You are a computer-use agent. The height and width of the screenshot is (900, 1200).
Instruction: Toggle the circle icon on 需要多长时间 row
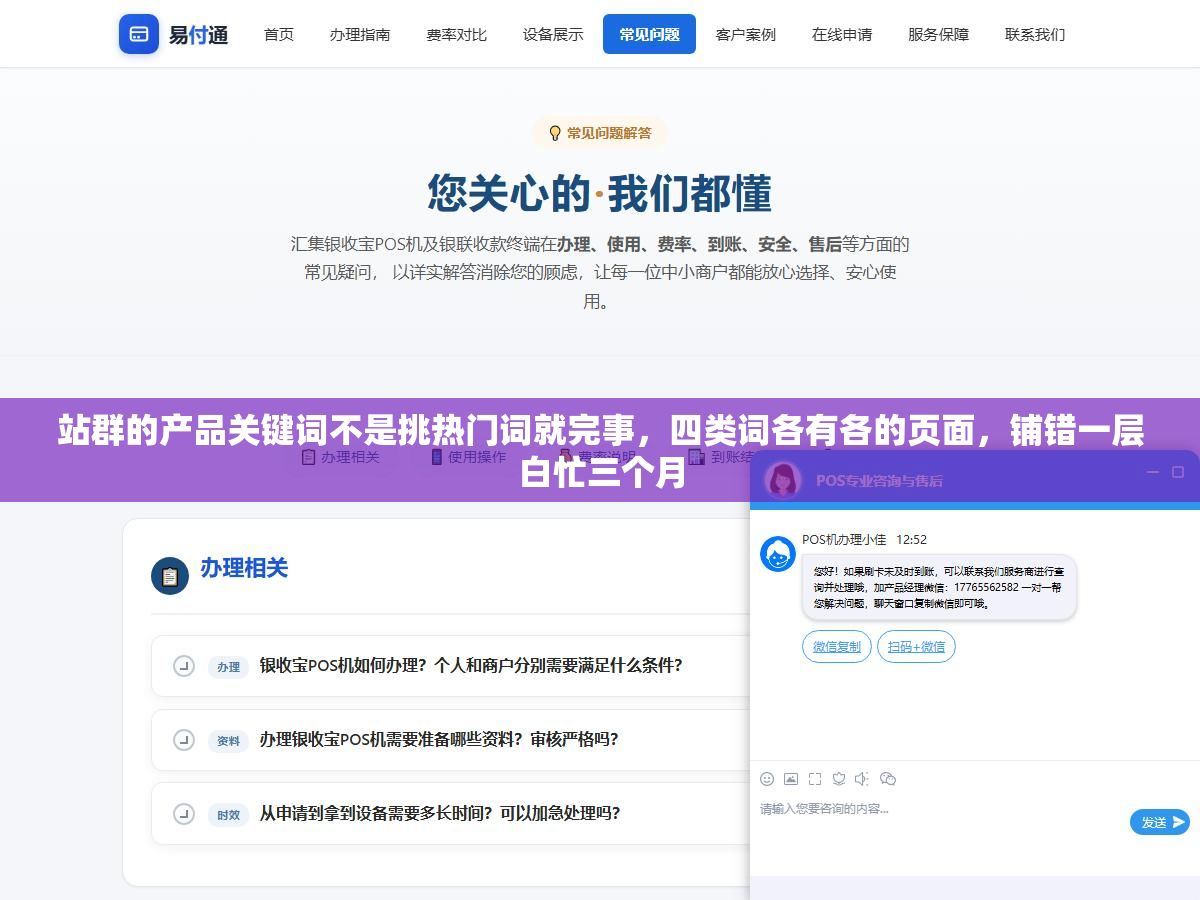pyautogui.click(x=183, y=814)
